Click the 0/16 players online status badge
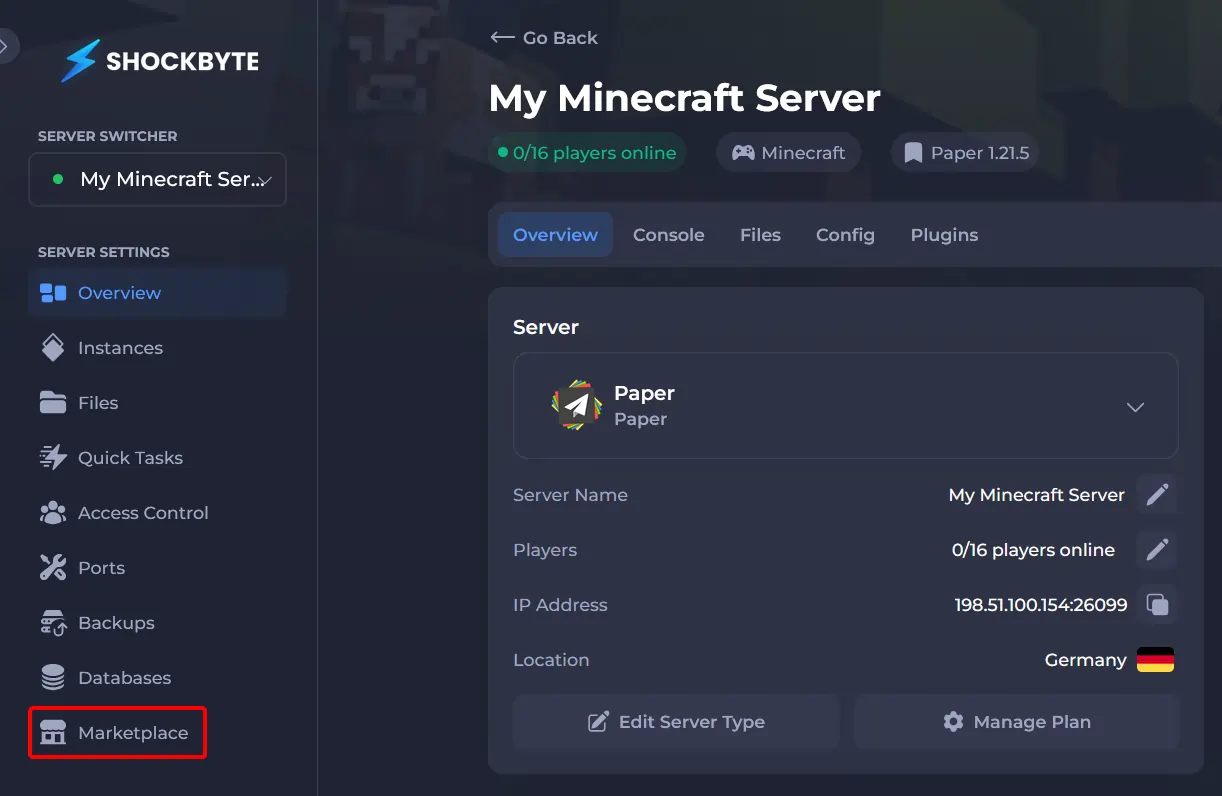 point(587,153)
